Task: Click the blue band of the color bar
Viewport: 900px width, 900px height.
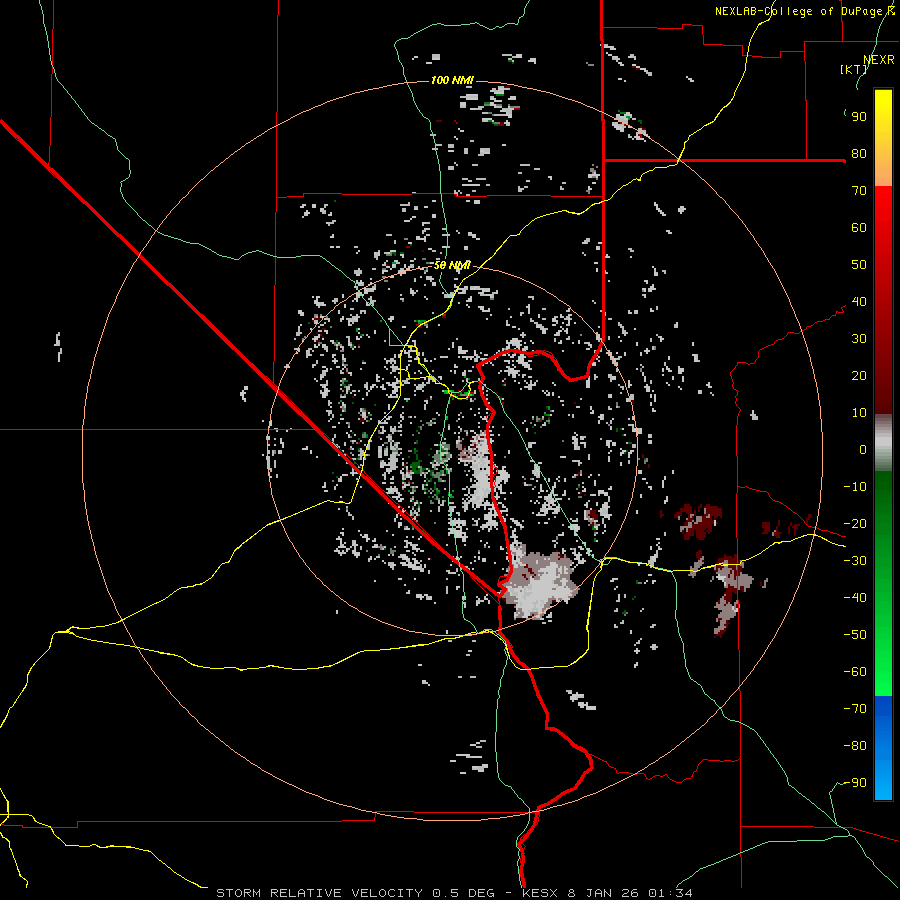Action: coord(883,747)
